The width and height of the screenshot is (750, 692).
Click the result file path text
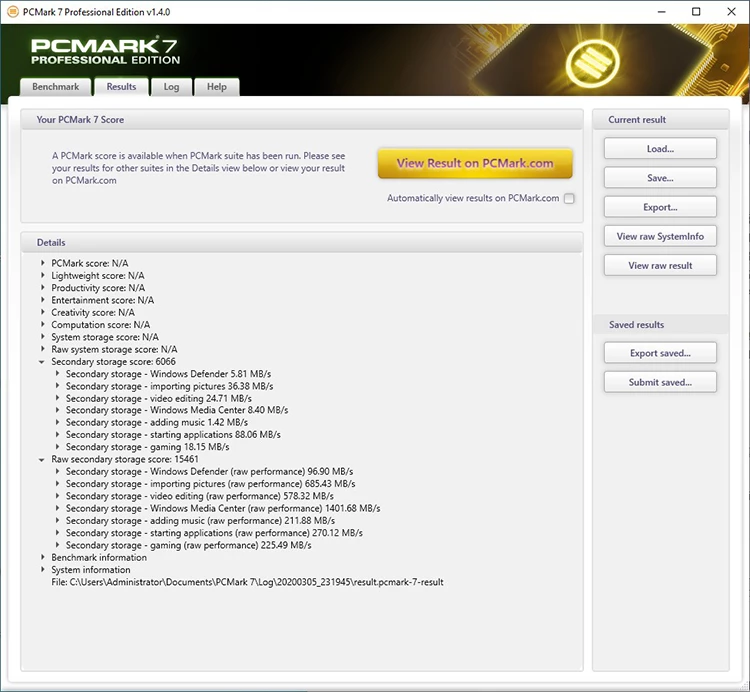click(247, 582)
